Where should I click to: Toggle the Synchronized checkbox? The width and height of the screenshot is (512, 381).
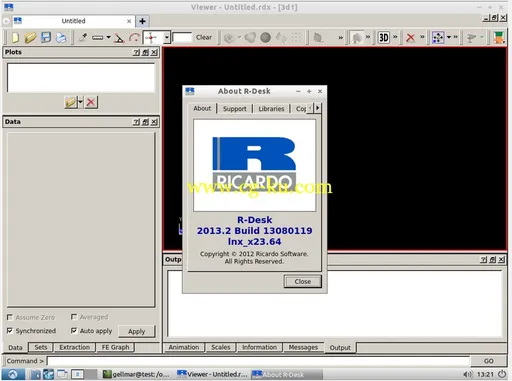pyautogui.click(x=10, y=331)
